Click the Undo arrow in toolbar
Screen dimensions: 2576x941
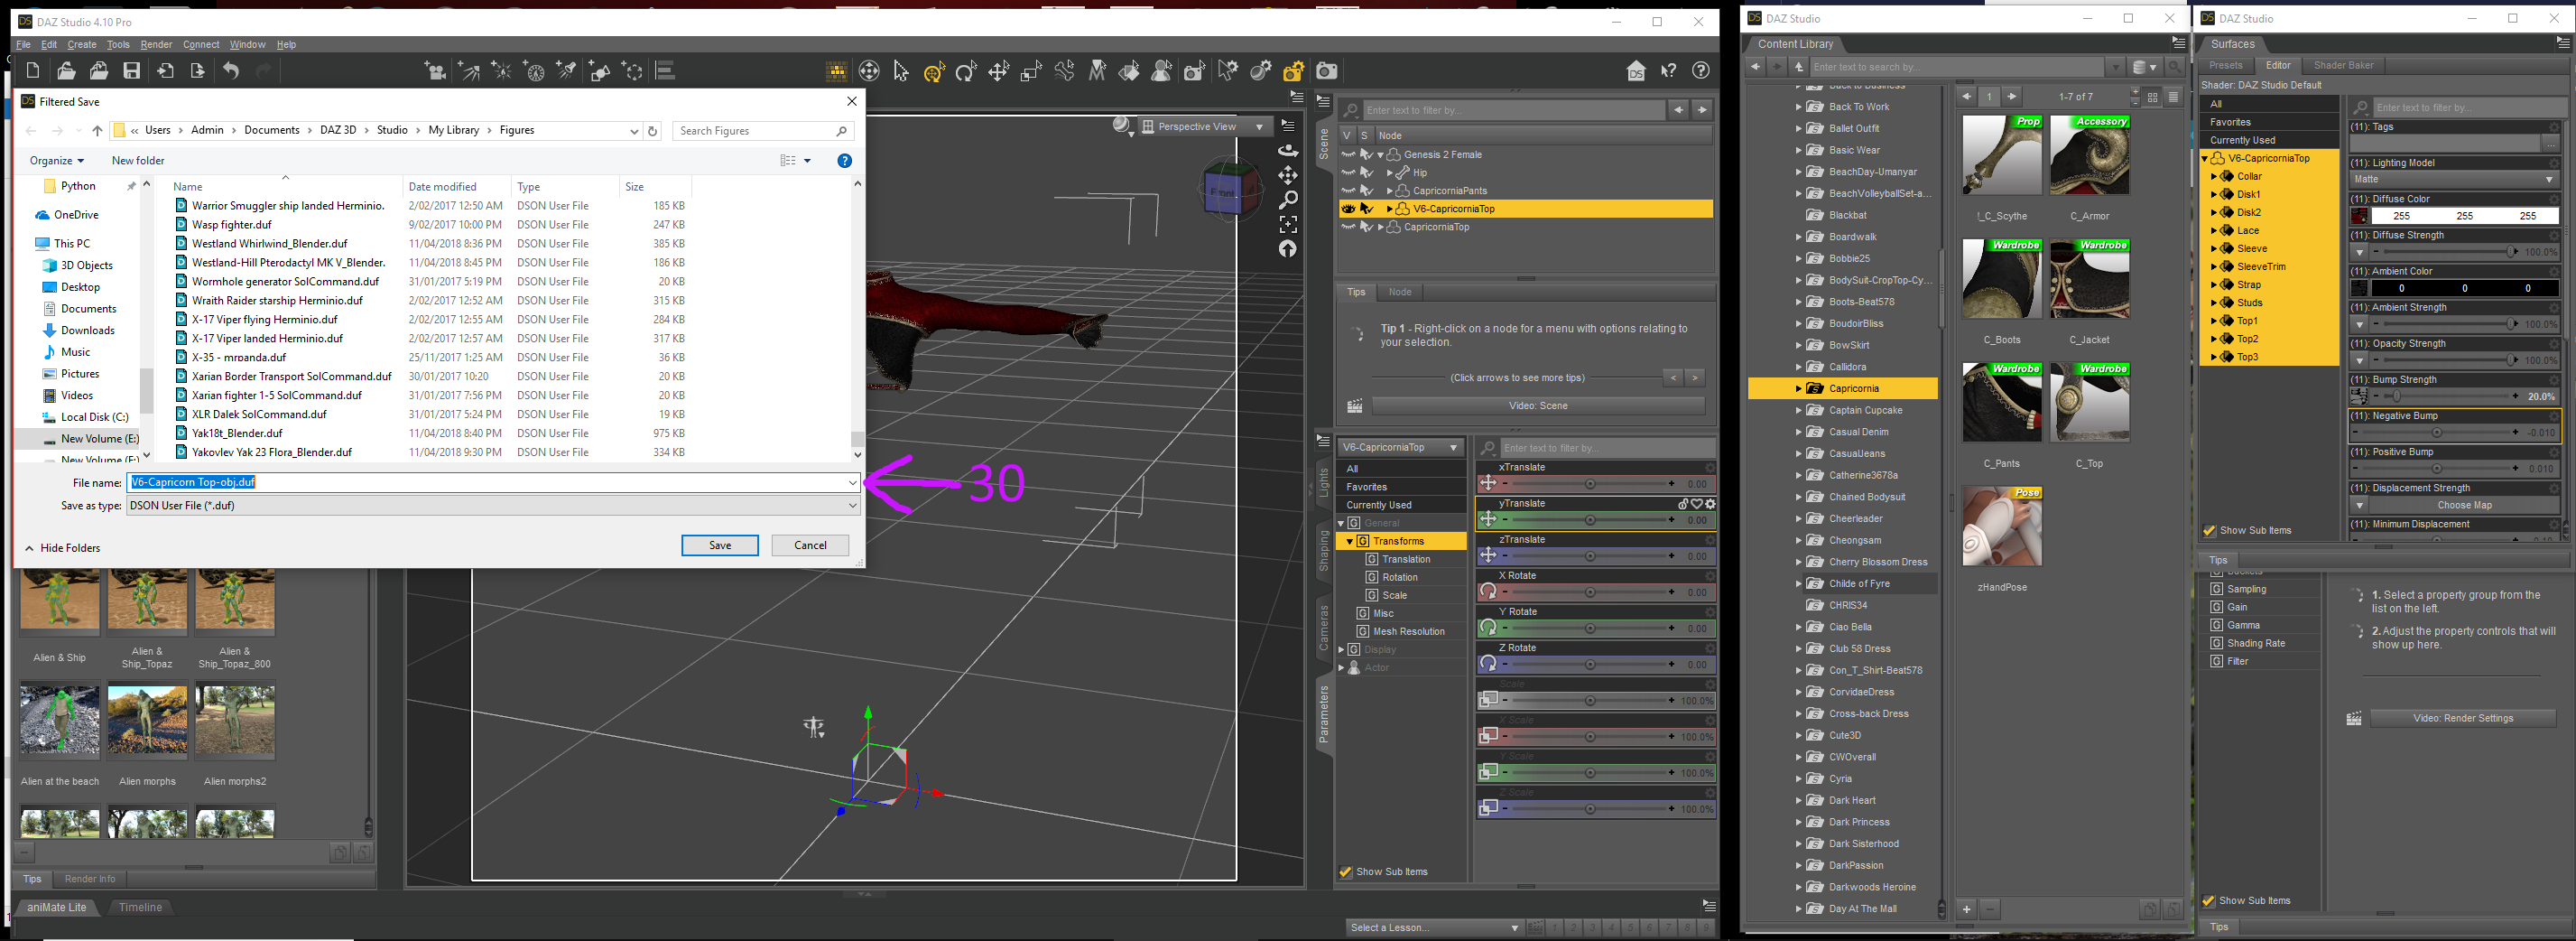point(231,71)
